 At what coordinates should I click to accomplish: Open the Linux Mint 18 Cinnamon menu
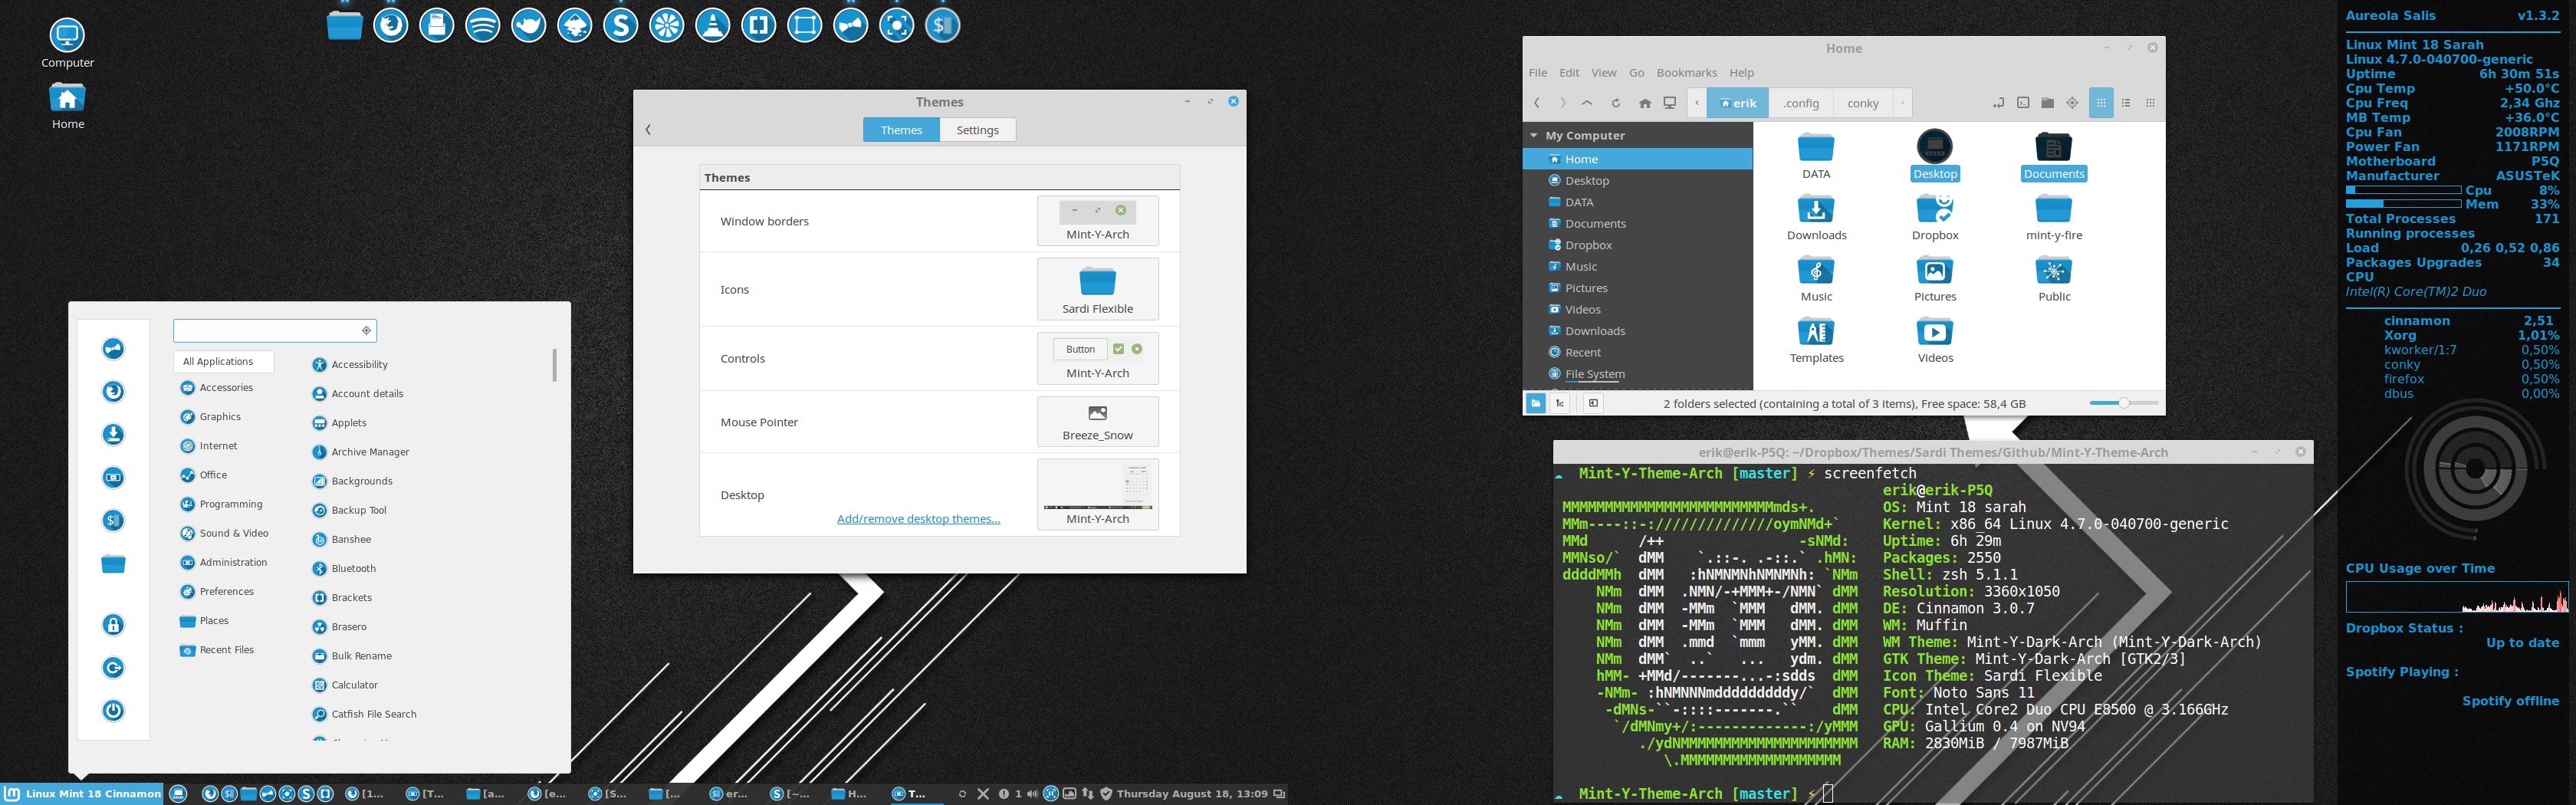click(x=82, y=794)
